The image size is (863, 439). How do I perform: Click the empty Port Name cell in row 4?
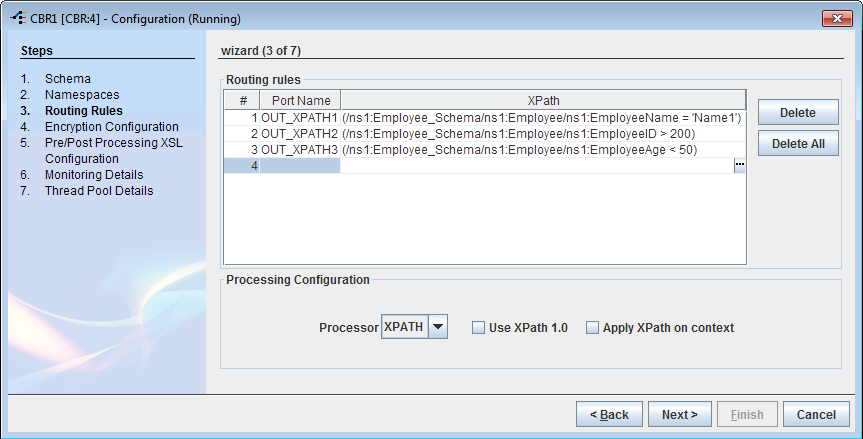(299, 166)
